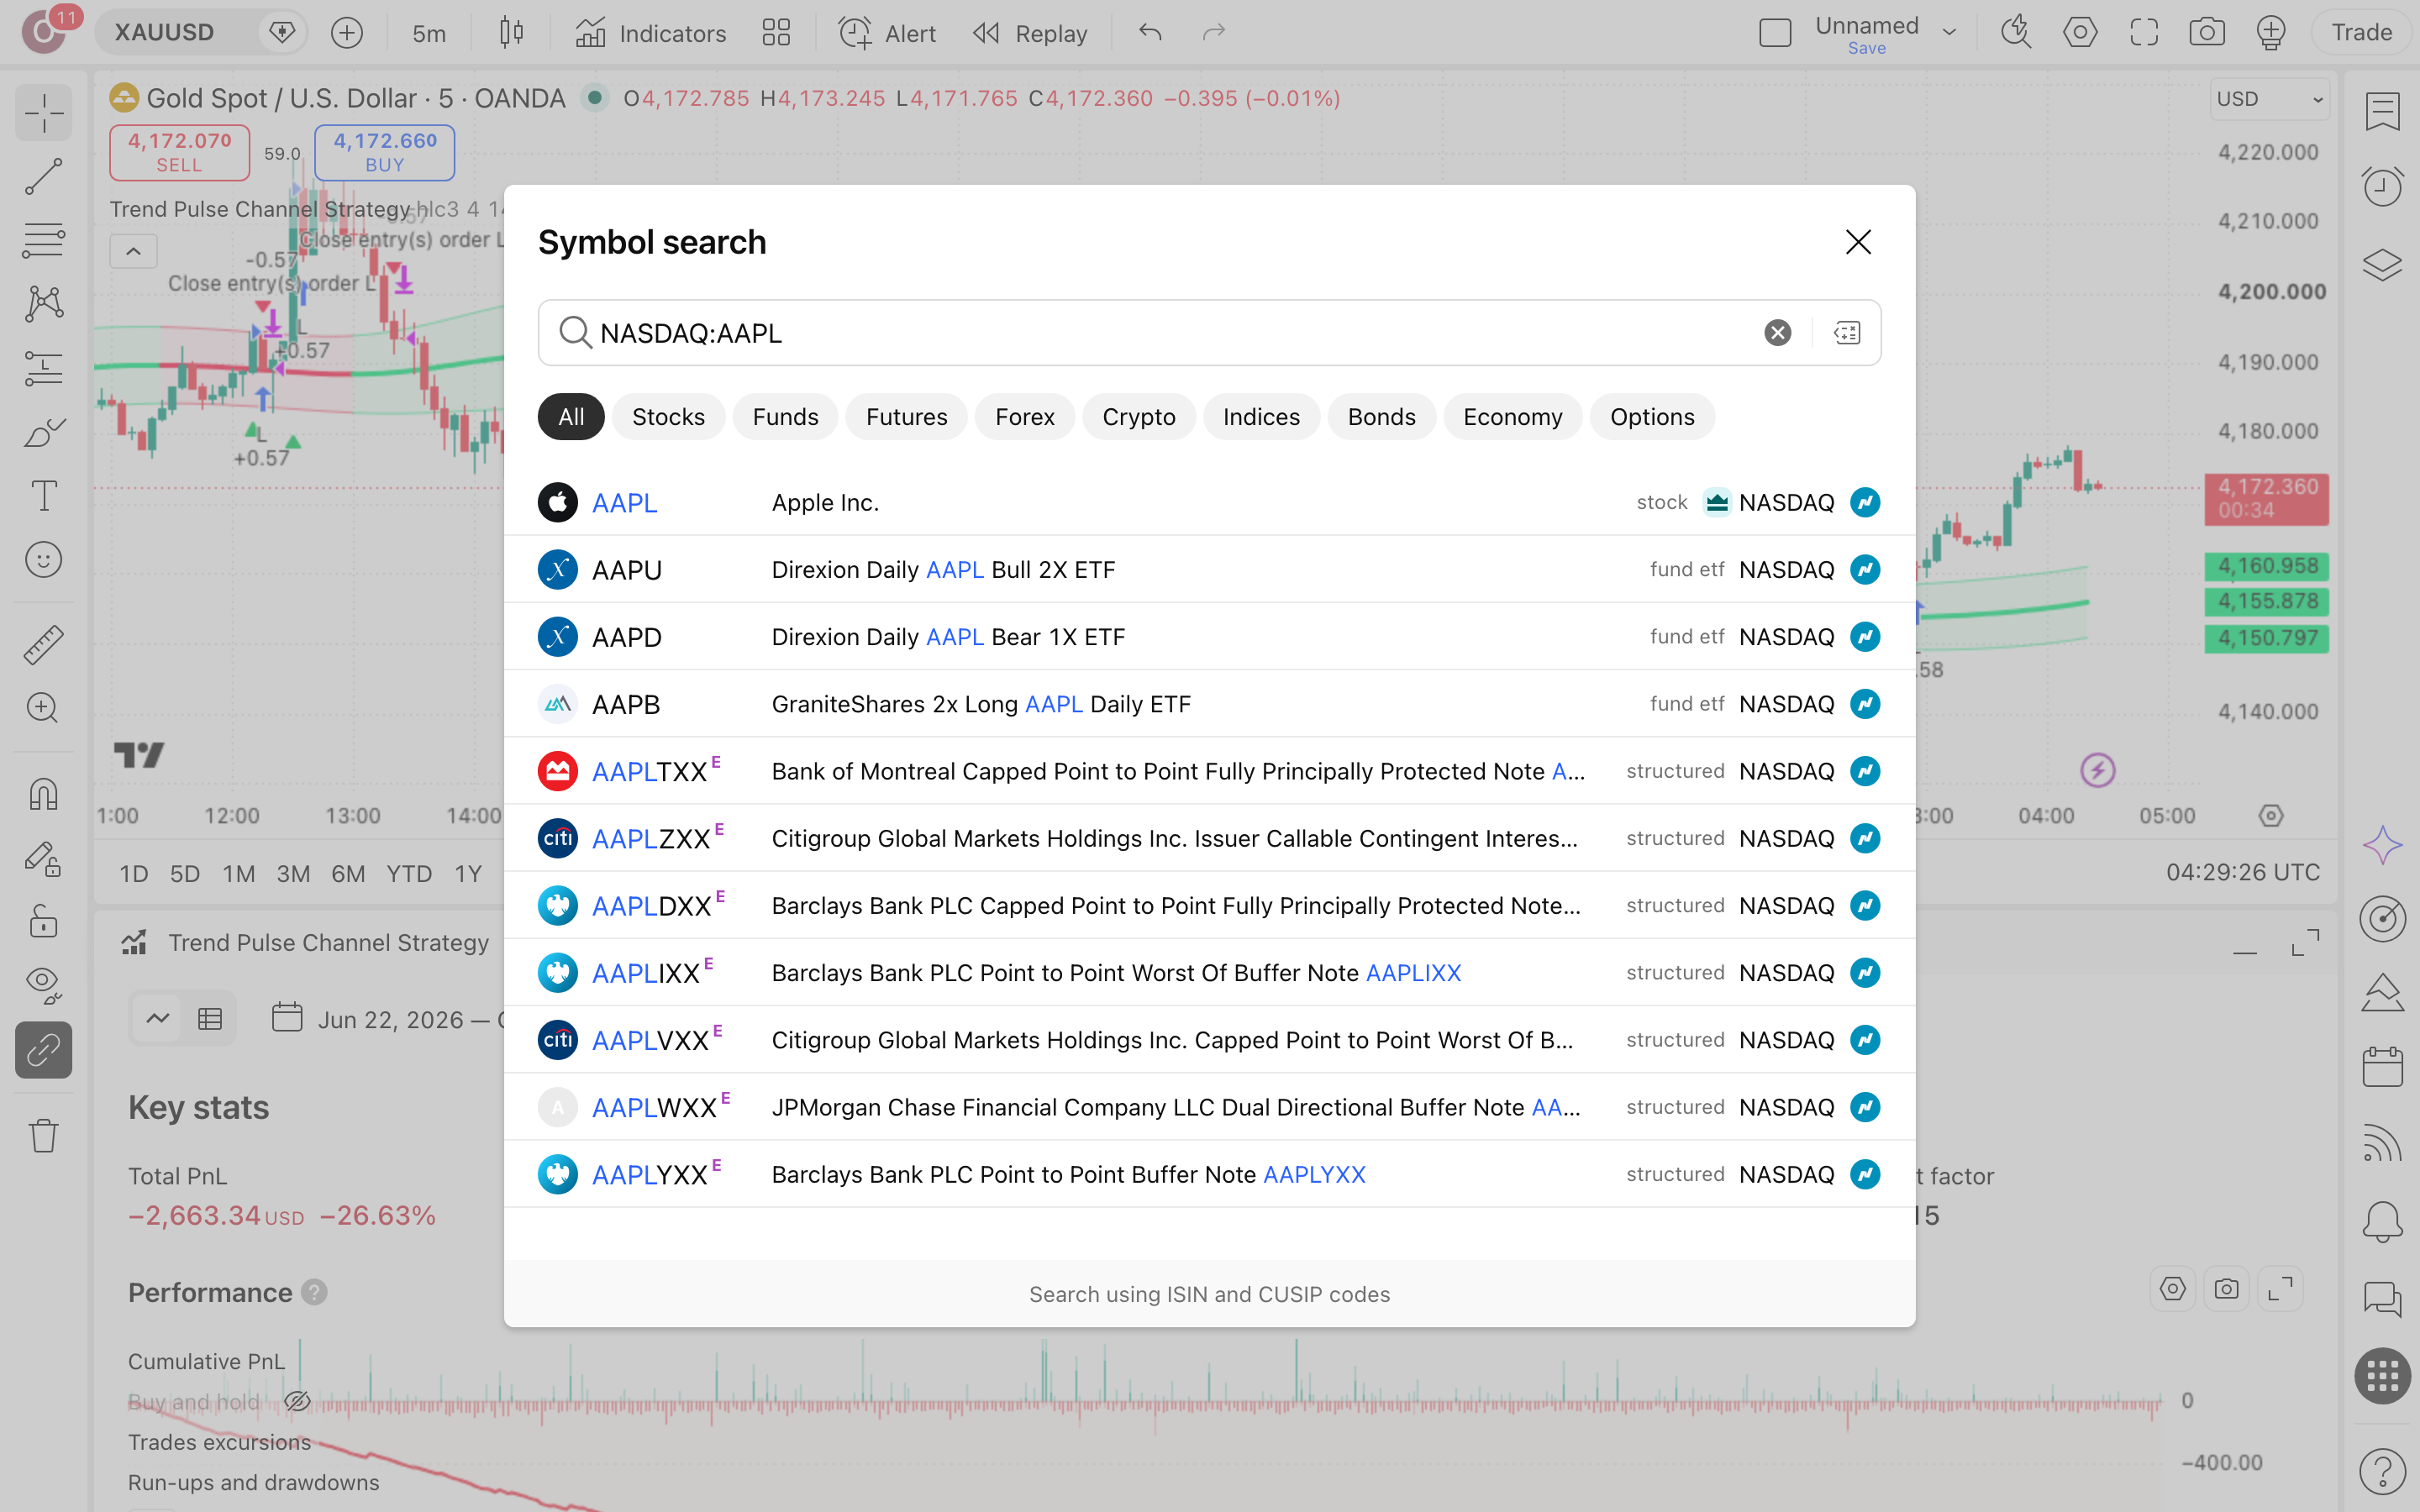2420x1512 pixels.
Task: Toggle magnet mode in left toolbar
Action: pyautogui.click(x=43, y=794)
